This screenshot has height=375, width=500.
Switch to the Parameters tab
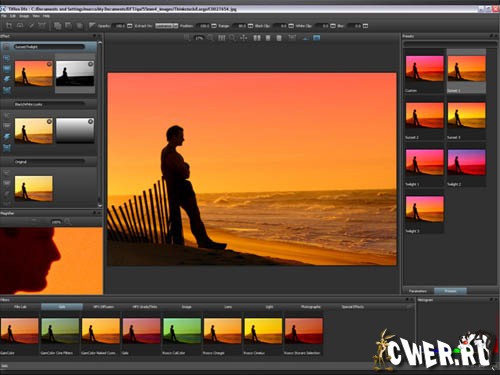click(418, 291)
